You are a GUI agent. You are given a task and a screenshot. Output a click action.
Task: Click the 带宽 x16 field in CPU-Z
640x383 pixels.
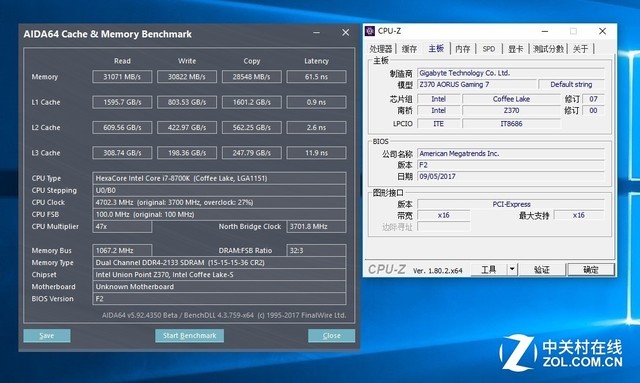pyautogui.click(x=443, y=215)
